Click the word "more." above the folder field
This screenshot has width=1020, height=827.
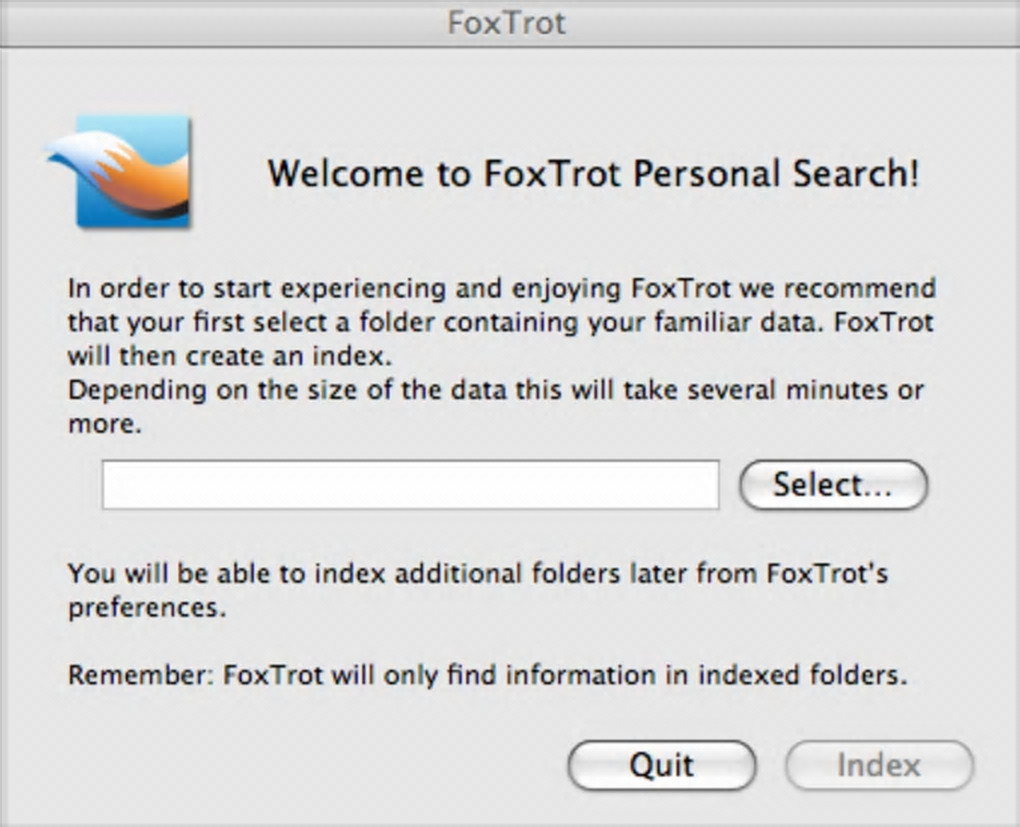click(x=105, y=424)
